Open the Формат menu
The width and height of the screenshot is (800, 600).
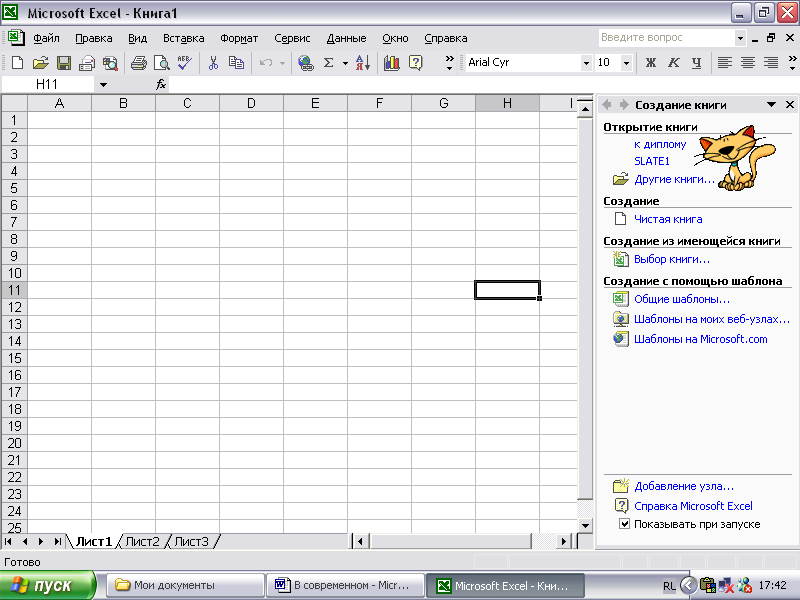pyautogui.click(x=239, y=38)
